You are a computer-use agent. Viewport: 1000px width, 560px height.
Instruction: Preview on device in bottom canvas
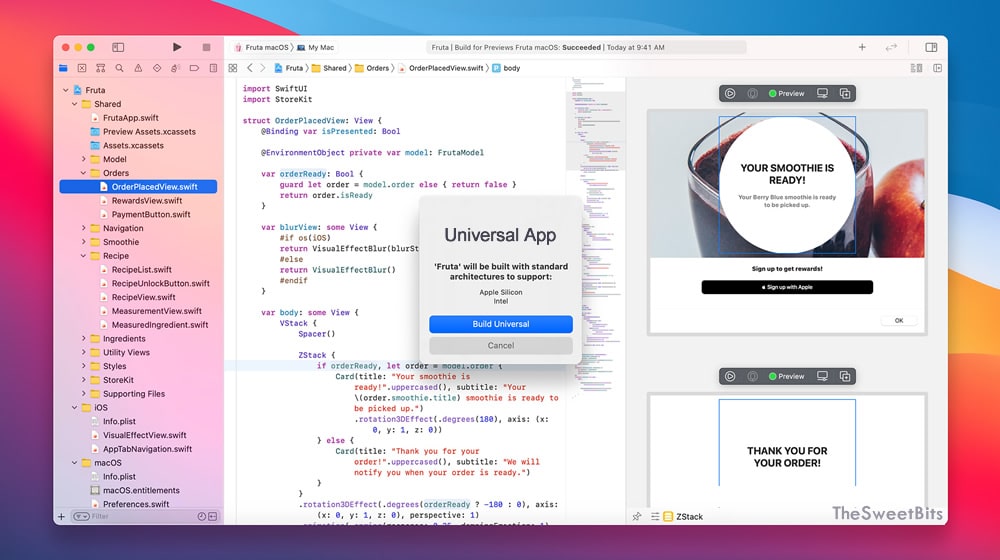(822, 376)
